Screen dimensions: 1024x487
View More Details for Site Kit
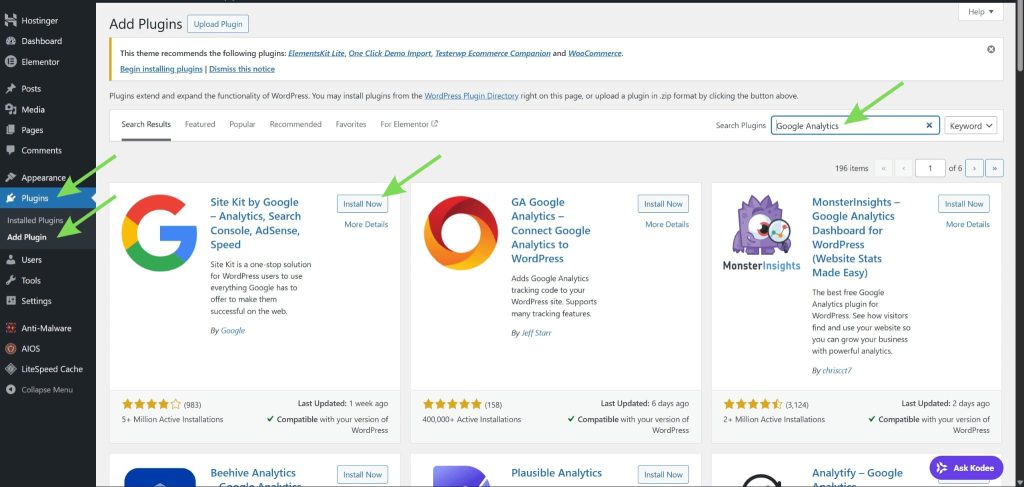click(x=366, y=224)
